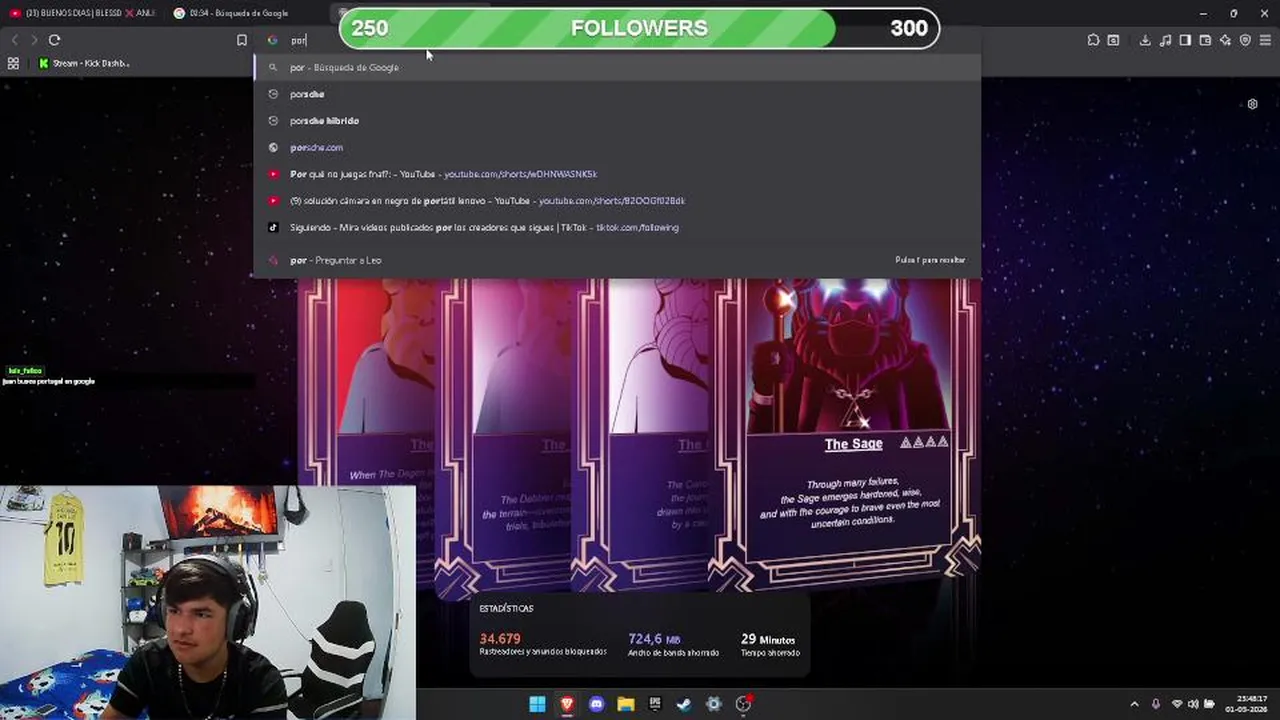Screen dimensions: 1280x720
Task: Open the volume speaker tray icon
Action: (x=1193, y=704)
